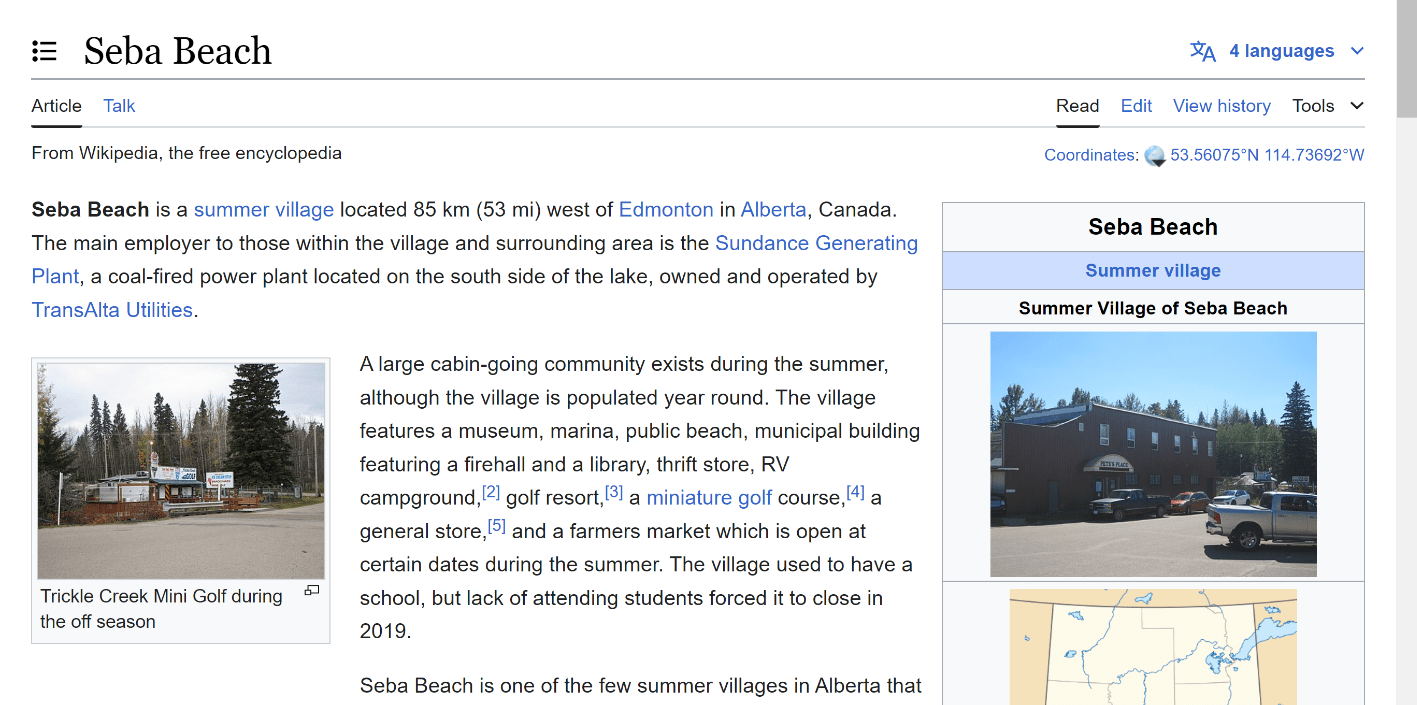Screen dimensions: 1417x705
Task: Click the miniature golf link
Action: pyautogui.click(x=709, y=498)
